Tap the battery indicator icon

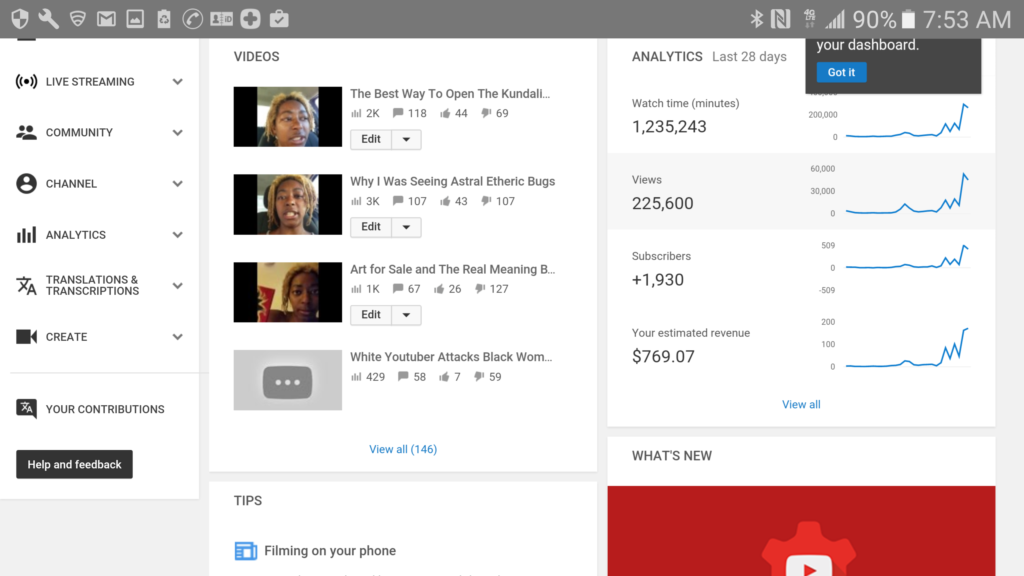pos(908,20)
